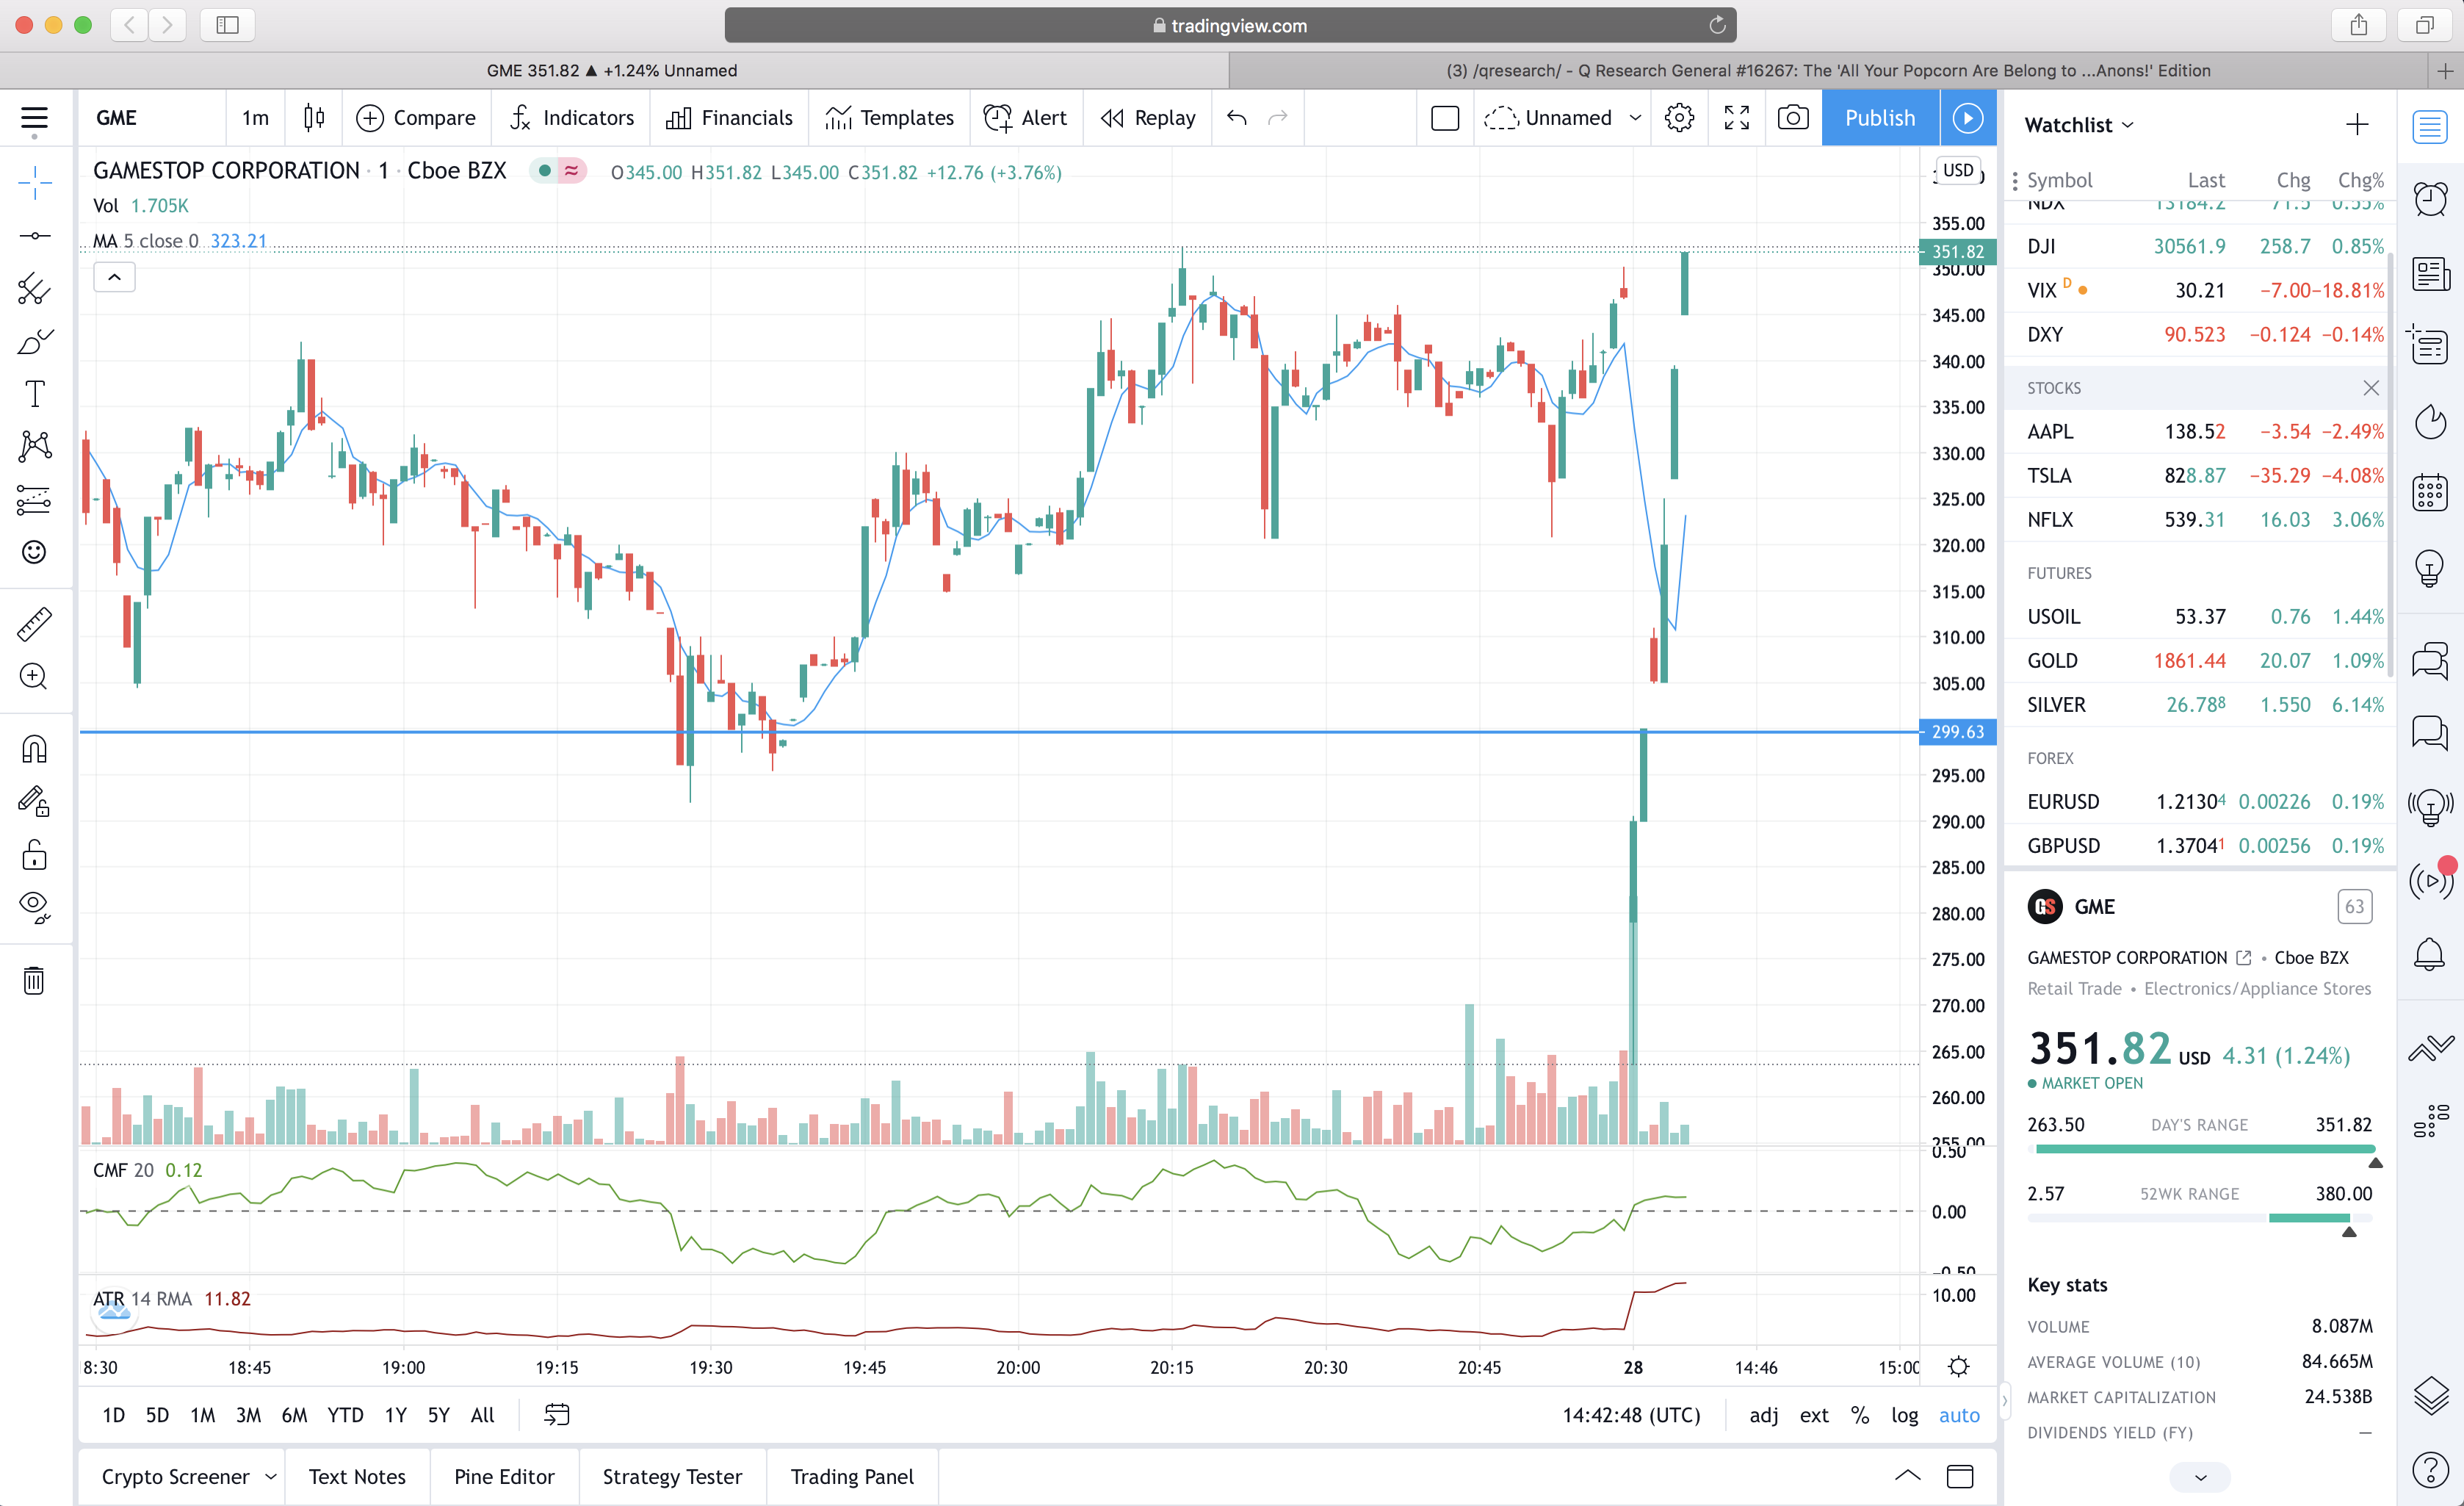
Task: Open the Text Notes tab
Action: (x=357, y=1477)
